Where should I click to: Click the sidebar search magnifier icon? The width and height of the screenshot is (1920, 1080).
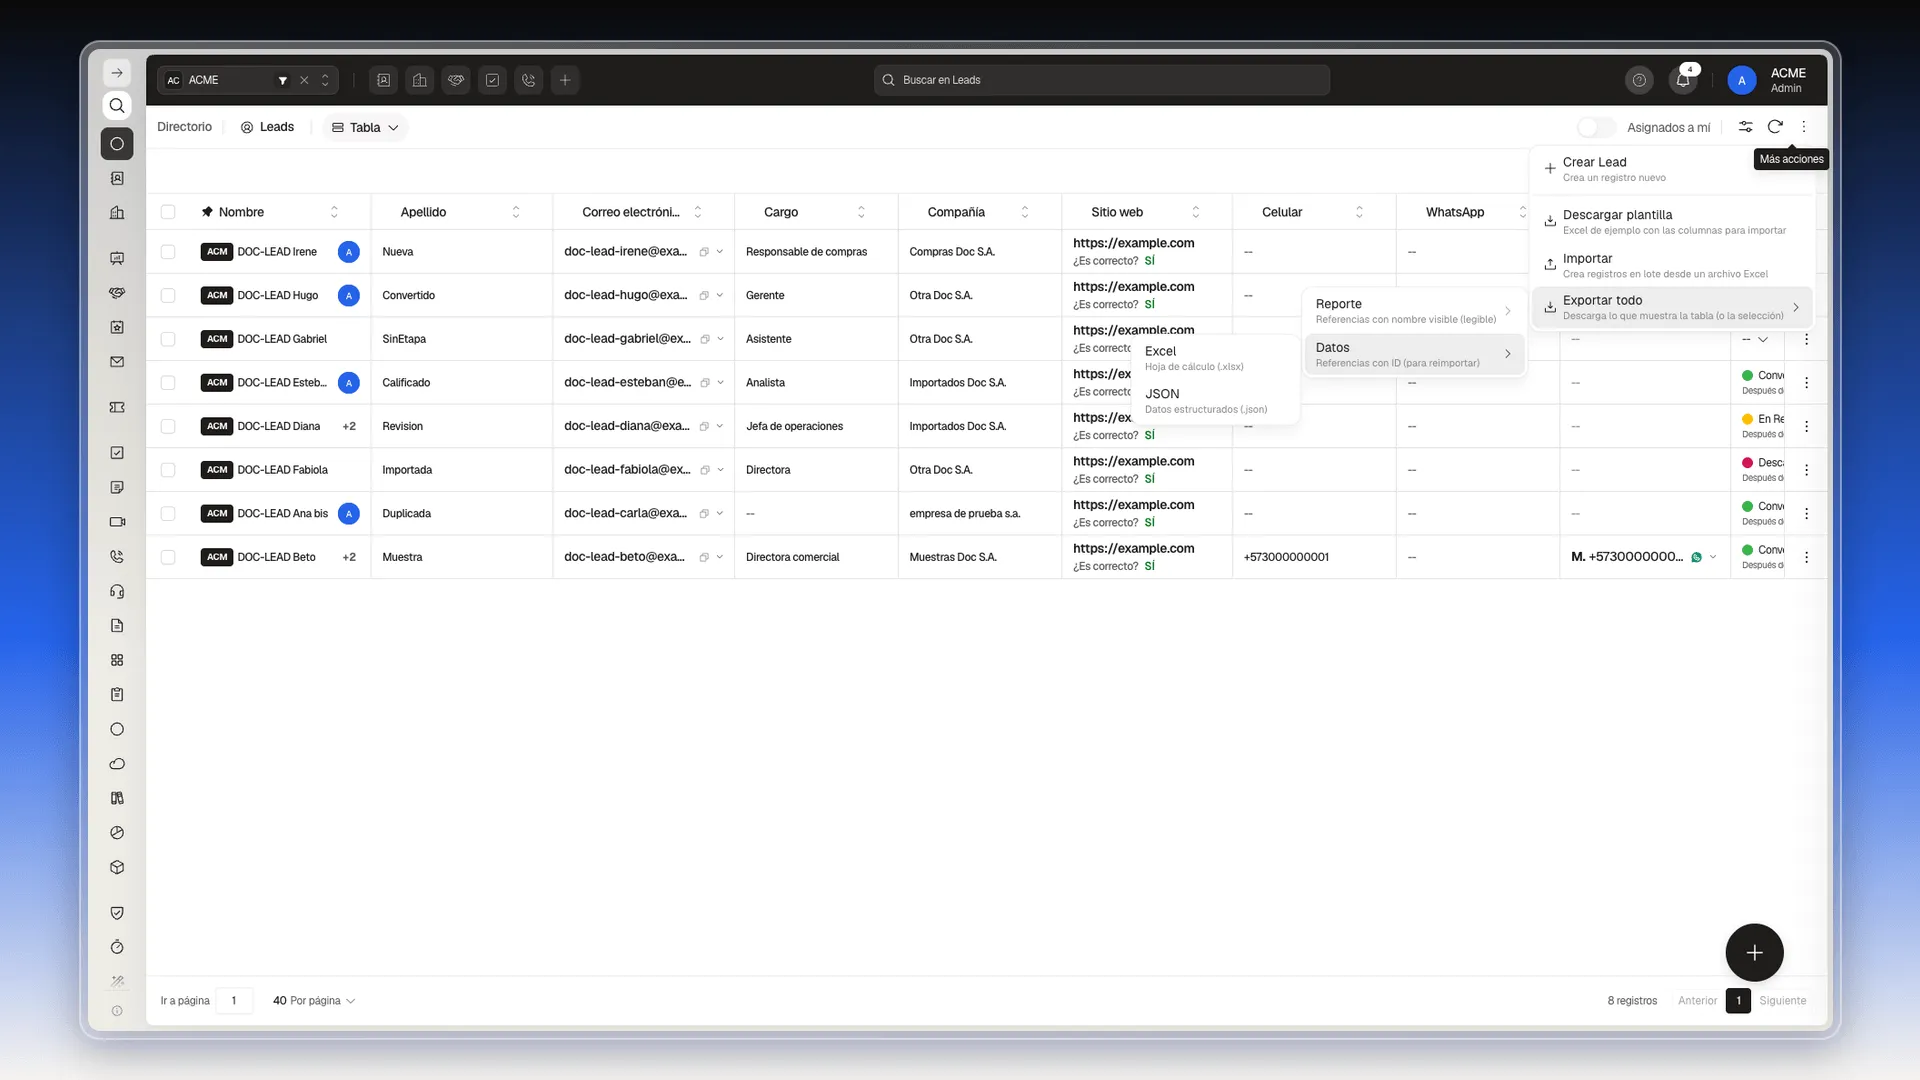point(117,106)
